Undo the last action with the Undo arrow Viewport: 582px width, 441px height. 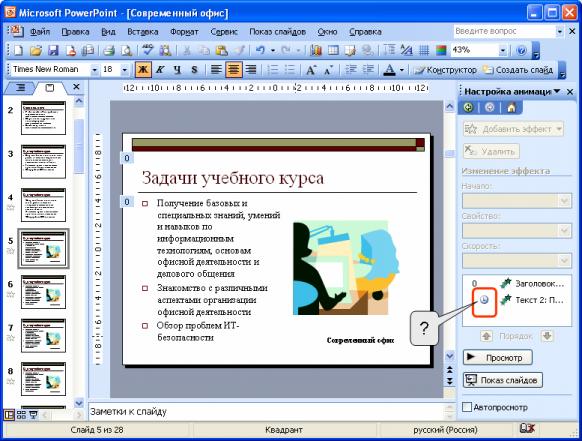[260, 50]
